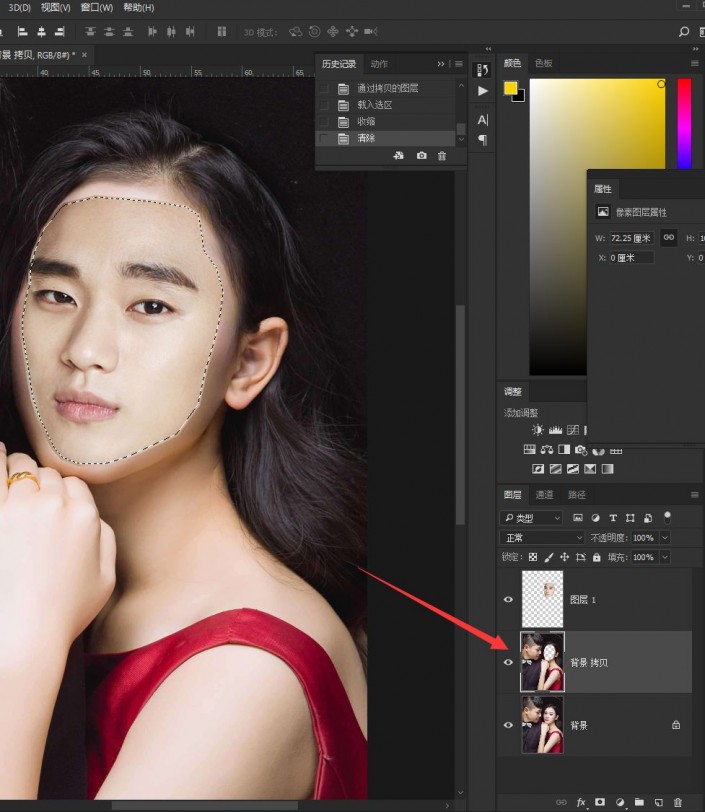
Task: Expand the opacity 100% dropdown arrow
Action: [665, 538]
